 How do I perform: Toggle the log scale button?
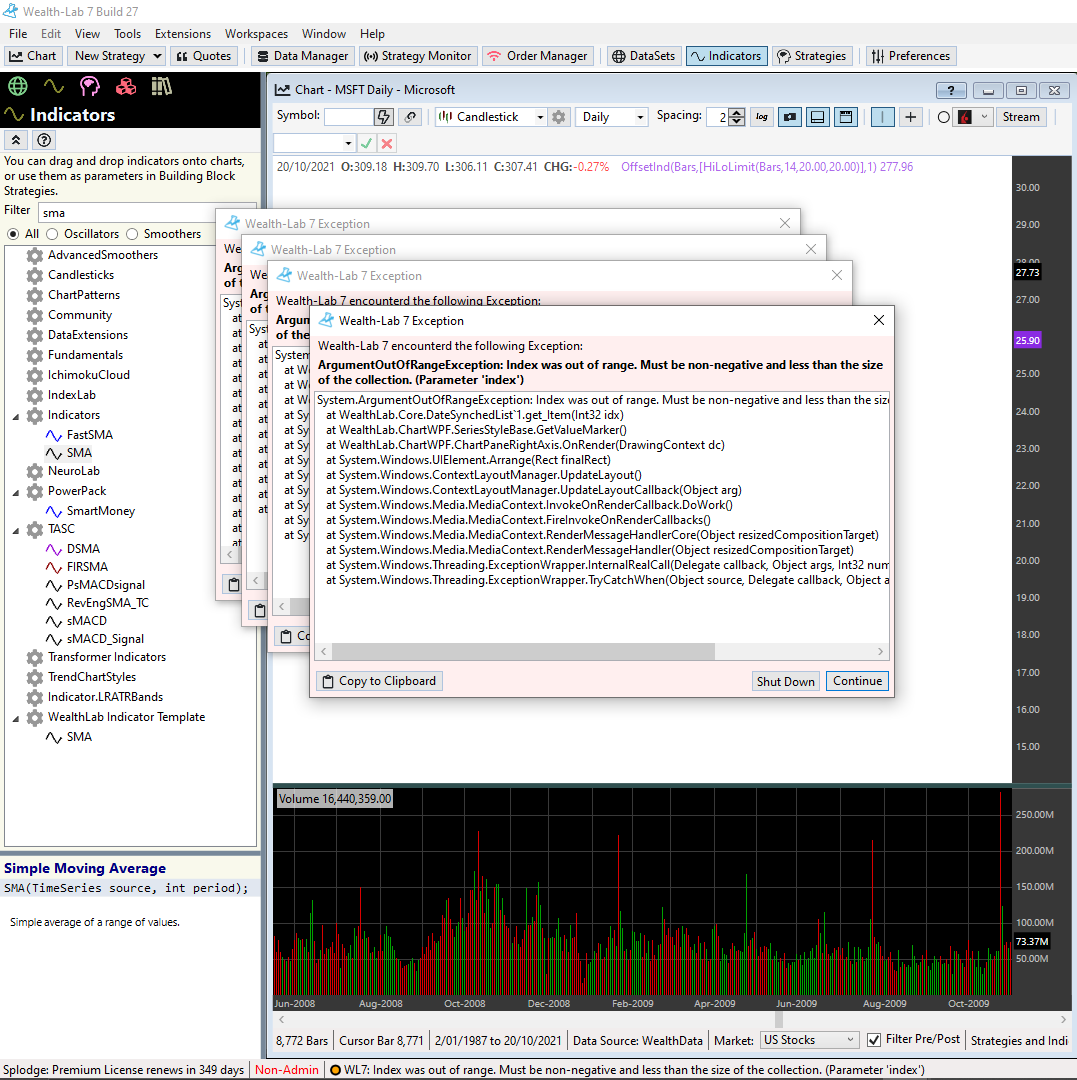pos(762,117)
